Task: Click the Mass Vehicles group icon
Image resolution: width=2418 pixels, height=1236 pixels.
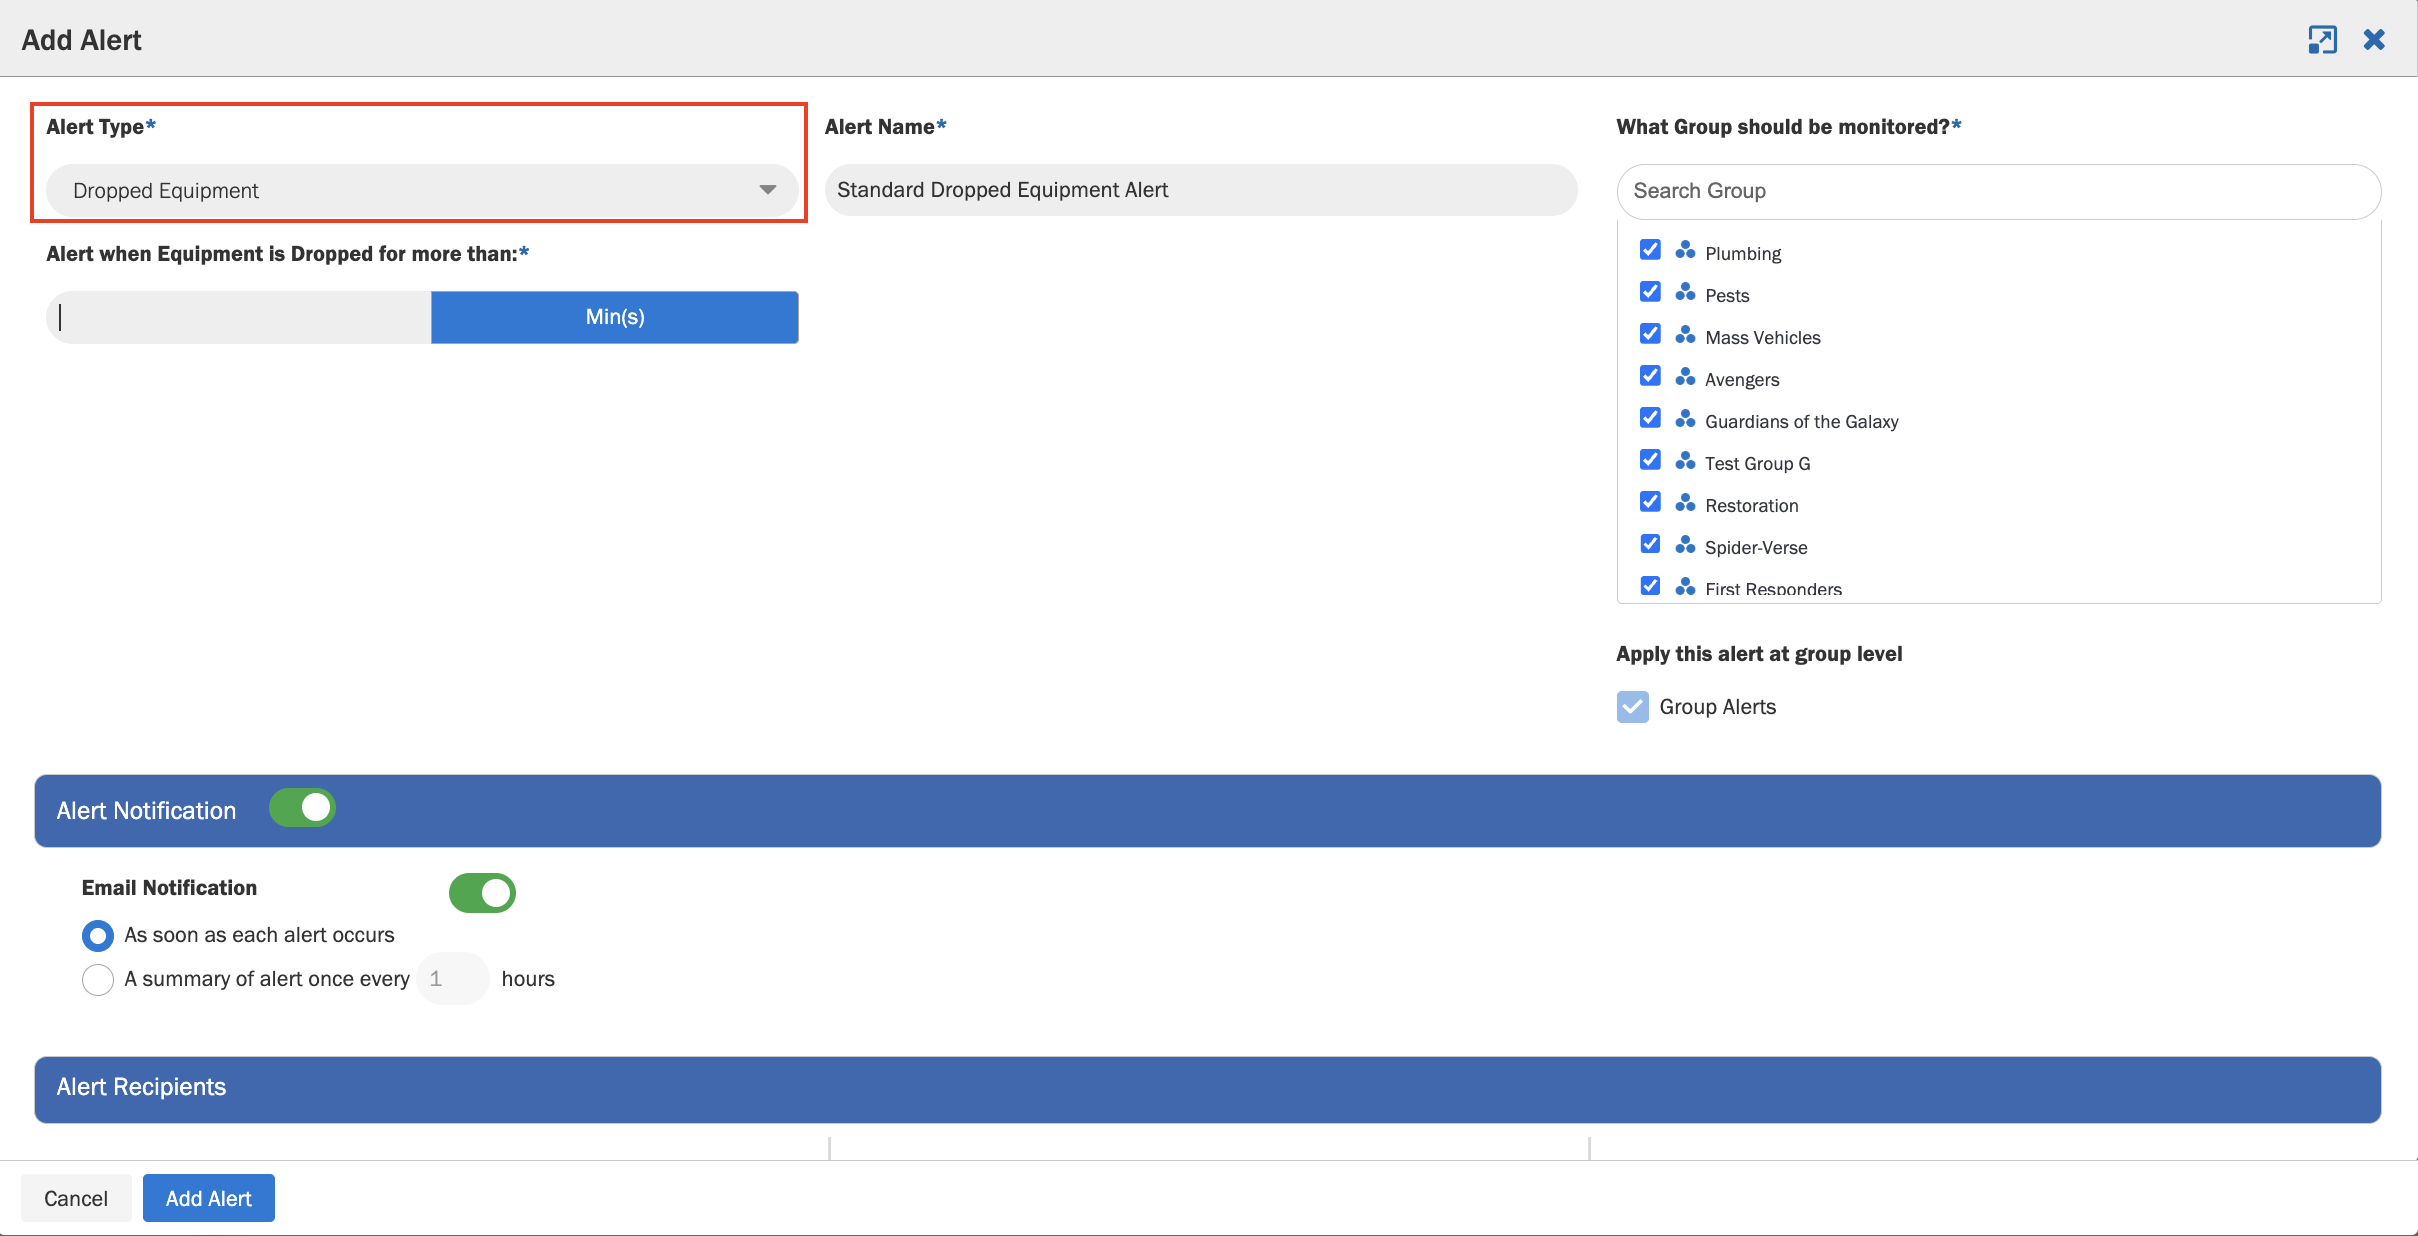Action: tap(1685, 334)
